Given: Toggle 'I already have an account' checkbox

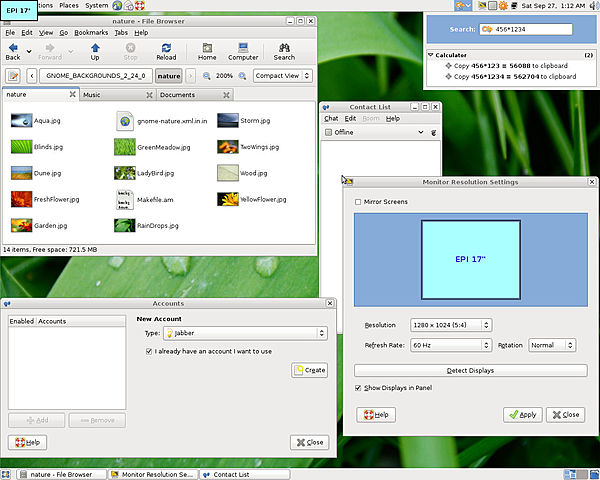Looking at the screenshot, I should click(x=149, y=351).
